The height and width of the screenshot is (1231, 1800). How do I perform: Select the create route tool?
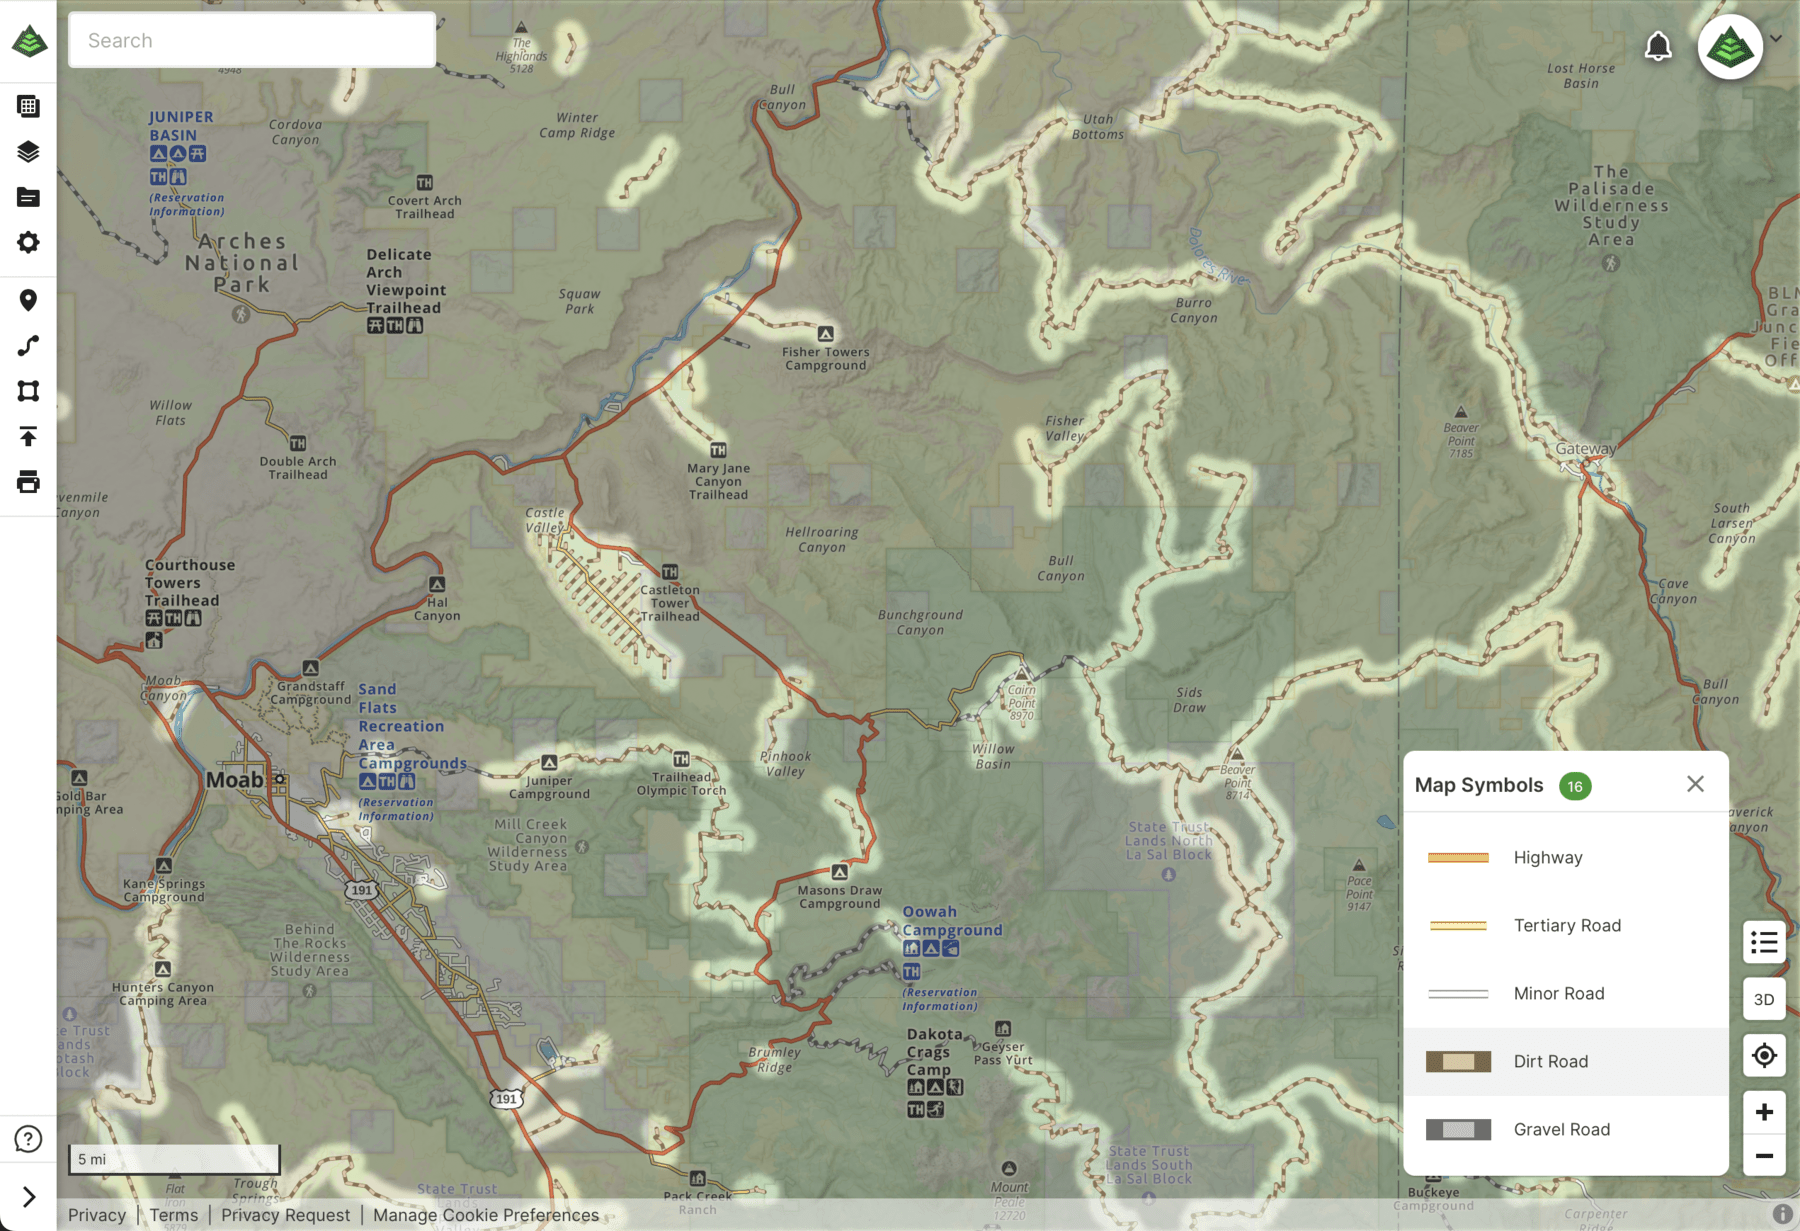coord(28,346)
